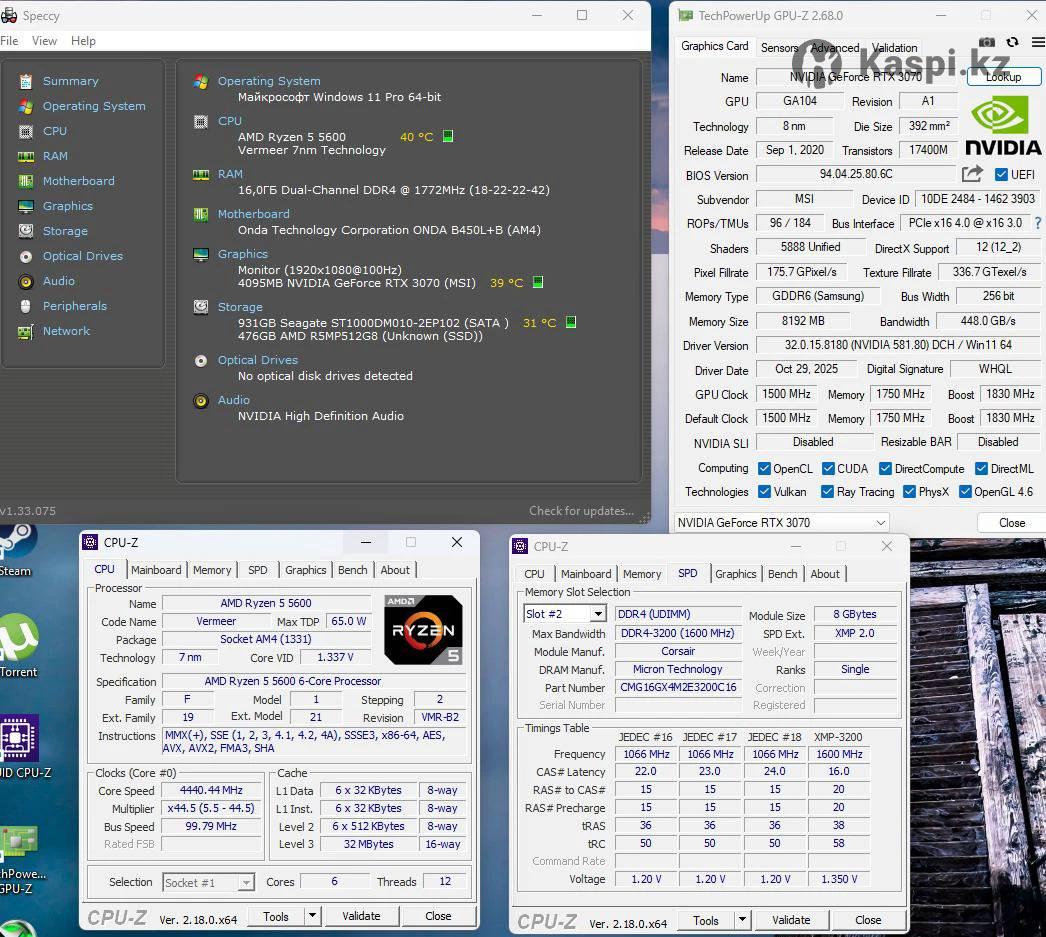
Task: Open the Tools dropdown arrow in CPU-Z
Action: click(312, 916)
